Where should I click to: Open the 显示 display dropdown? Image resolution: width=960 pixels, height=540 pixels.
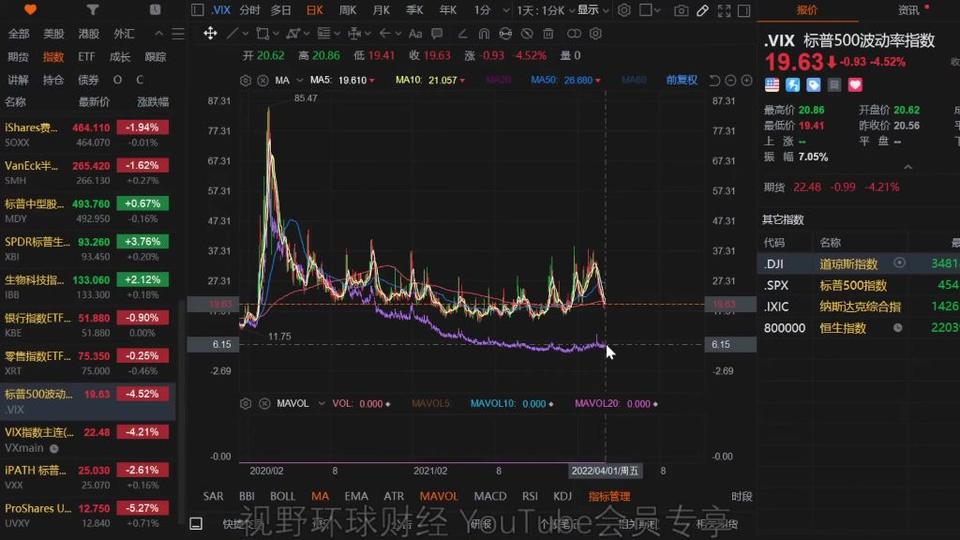(x=593, y=10)
